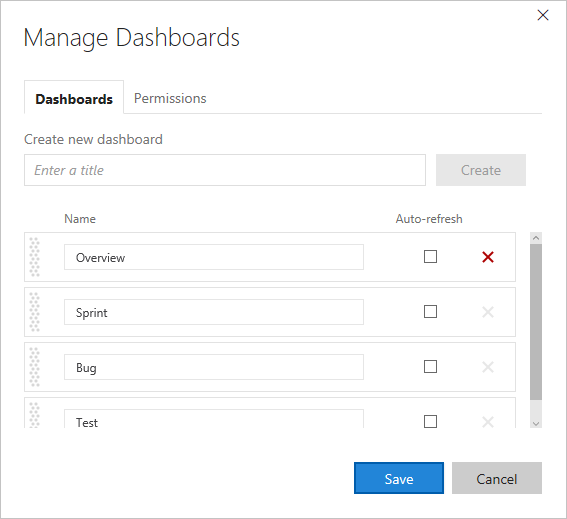Screen dimensions: 567x519
Task: Enable auto-refresh for Overview dashboard
Action: pos(430,257)
